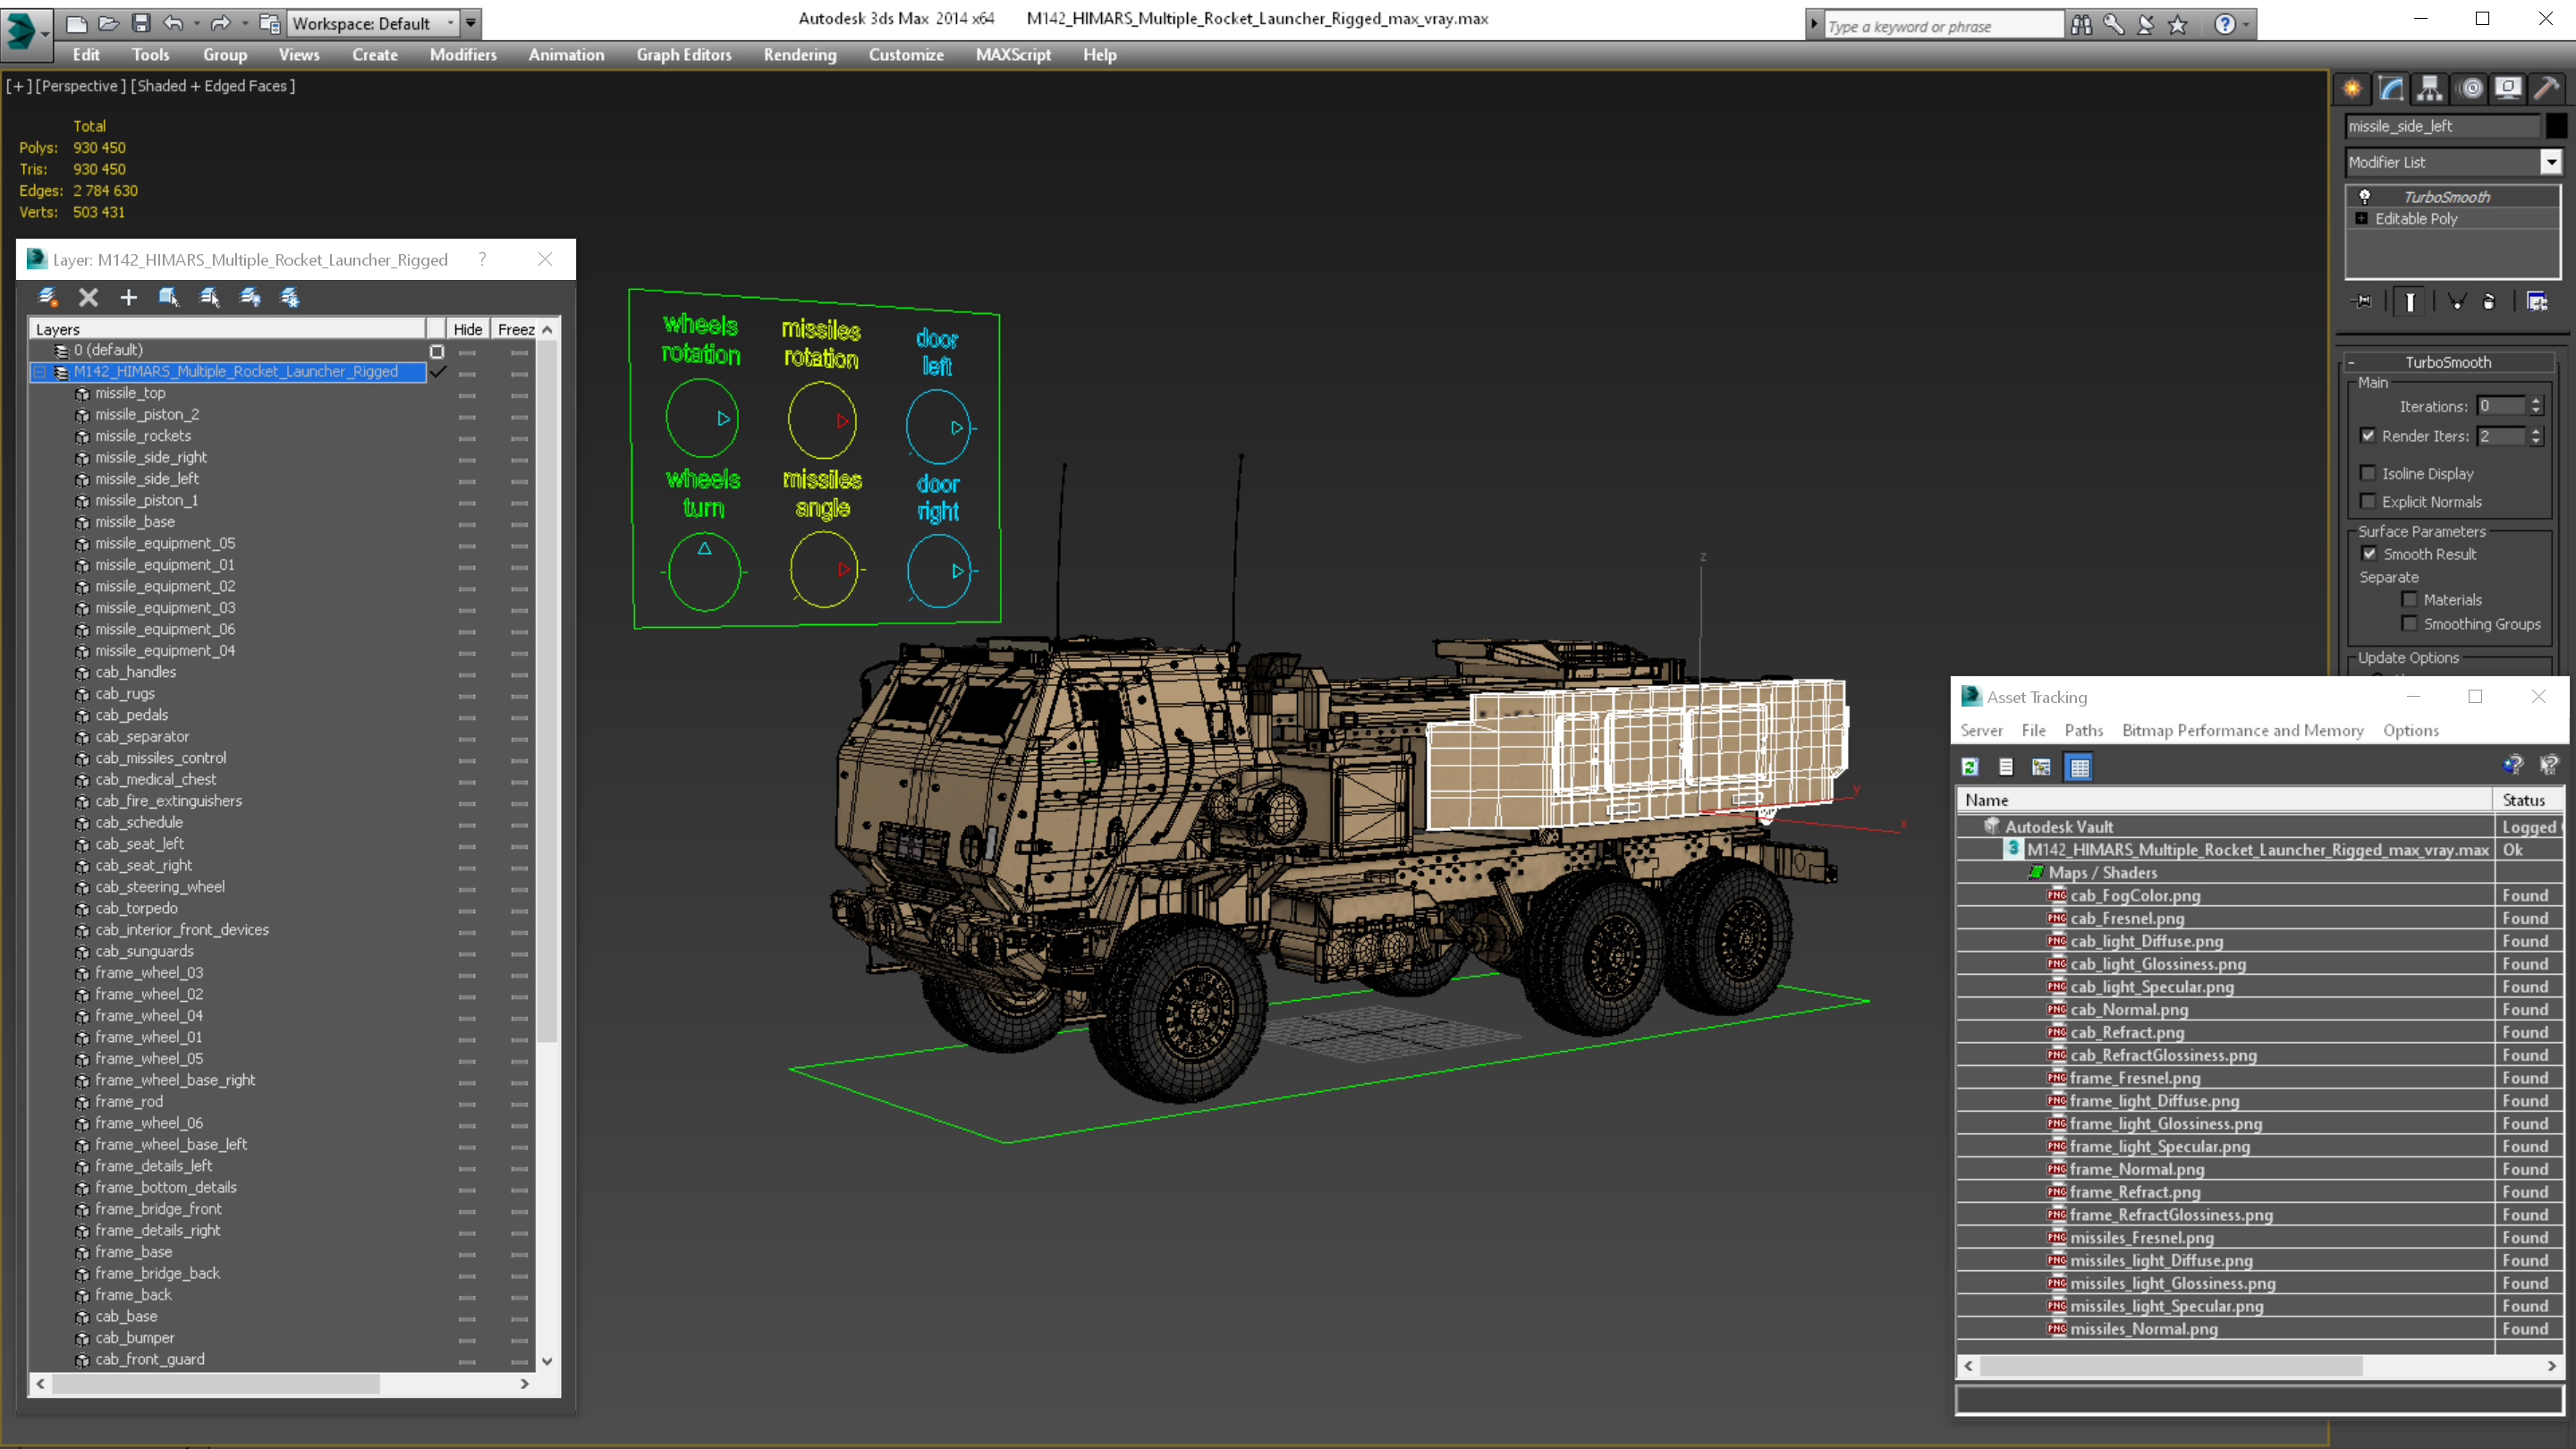Click the Pin Stack icon

coord(2363,301)
